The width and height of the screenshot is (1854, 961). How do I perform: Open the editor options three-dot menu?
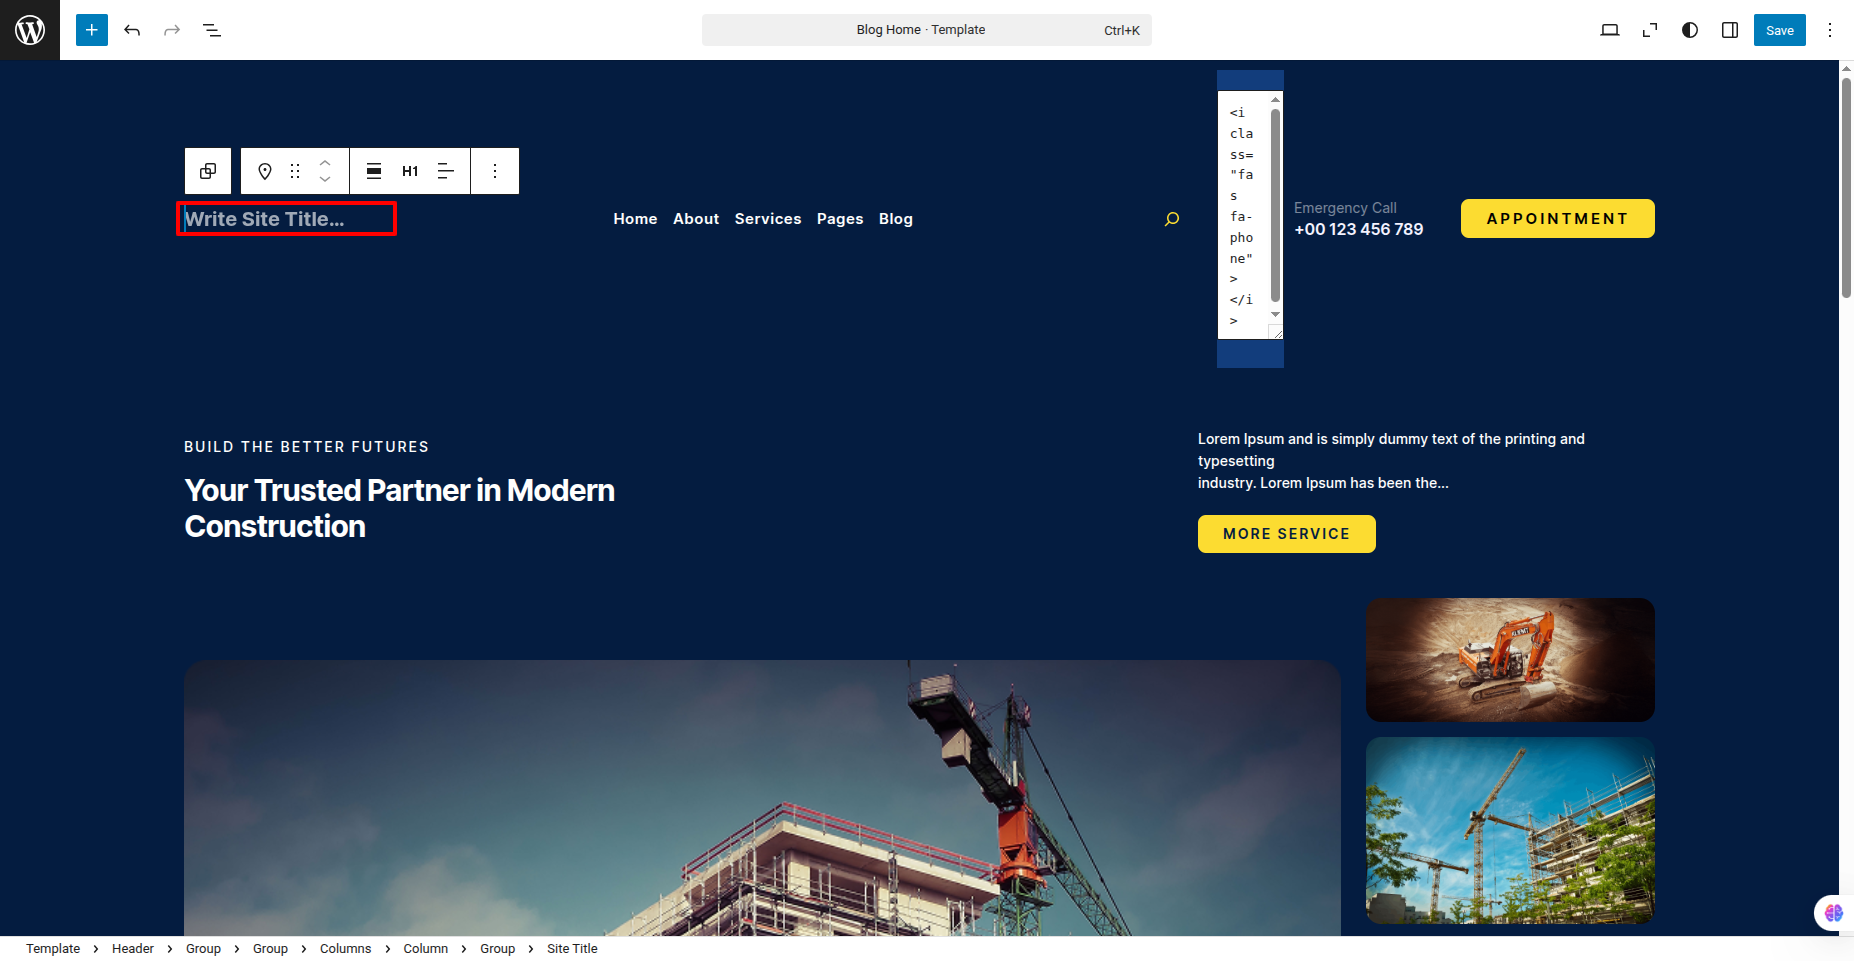pos(1830,30)
